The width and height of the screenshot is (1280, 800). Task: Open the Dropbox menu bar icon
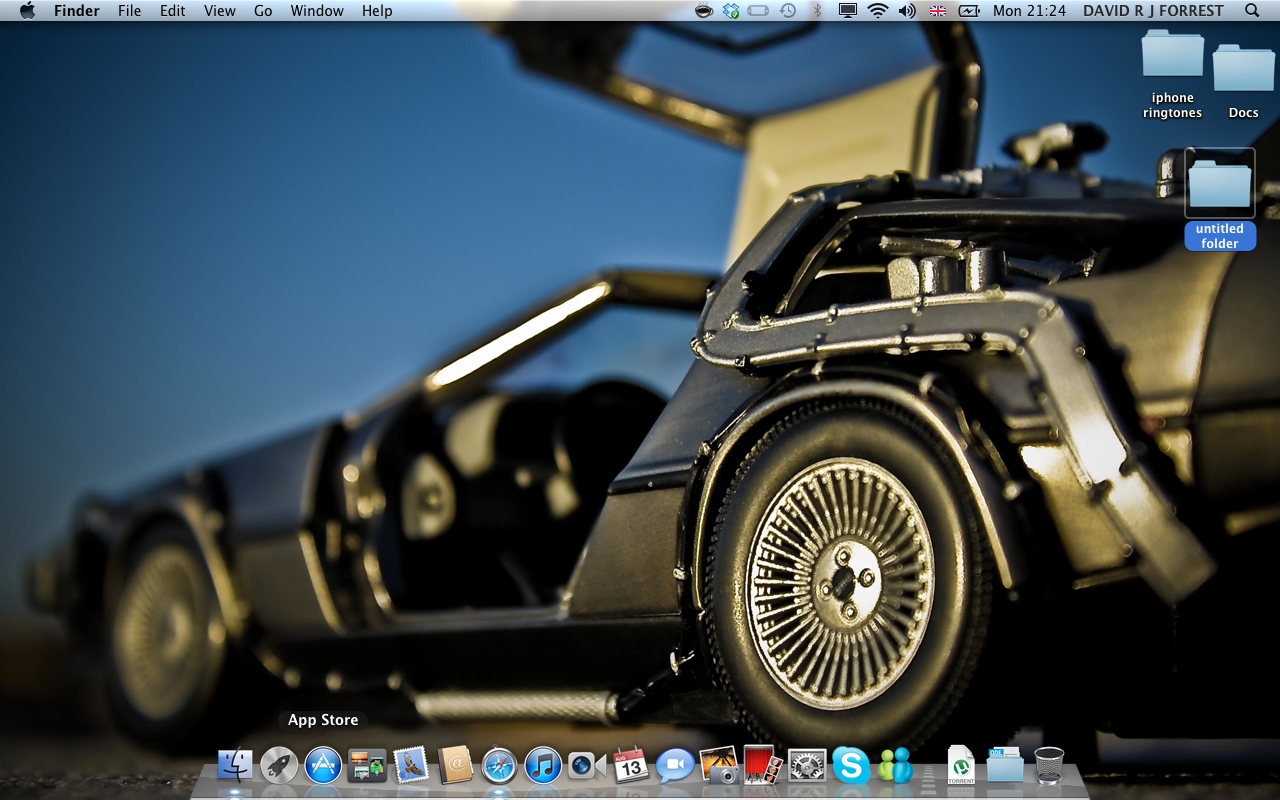tap(731, 11)
